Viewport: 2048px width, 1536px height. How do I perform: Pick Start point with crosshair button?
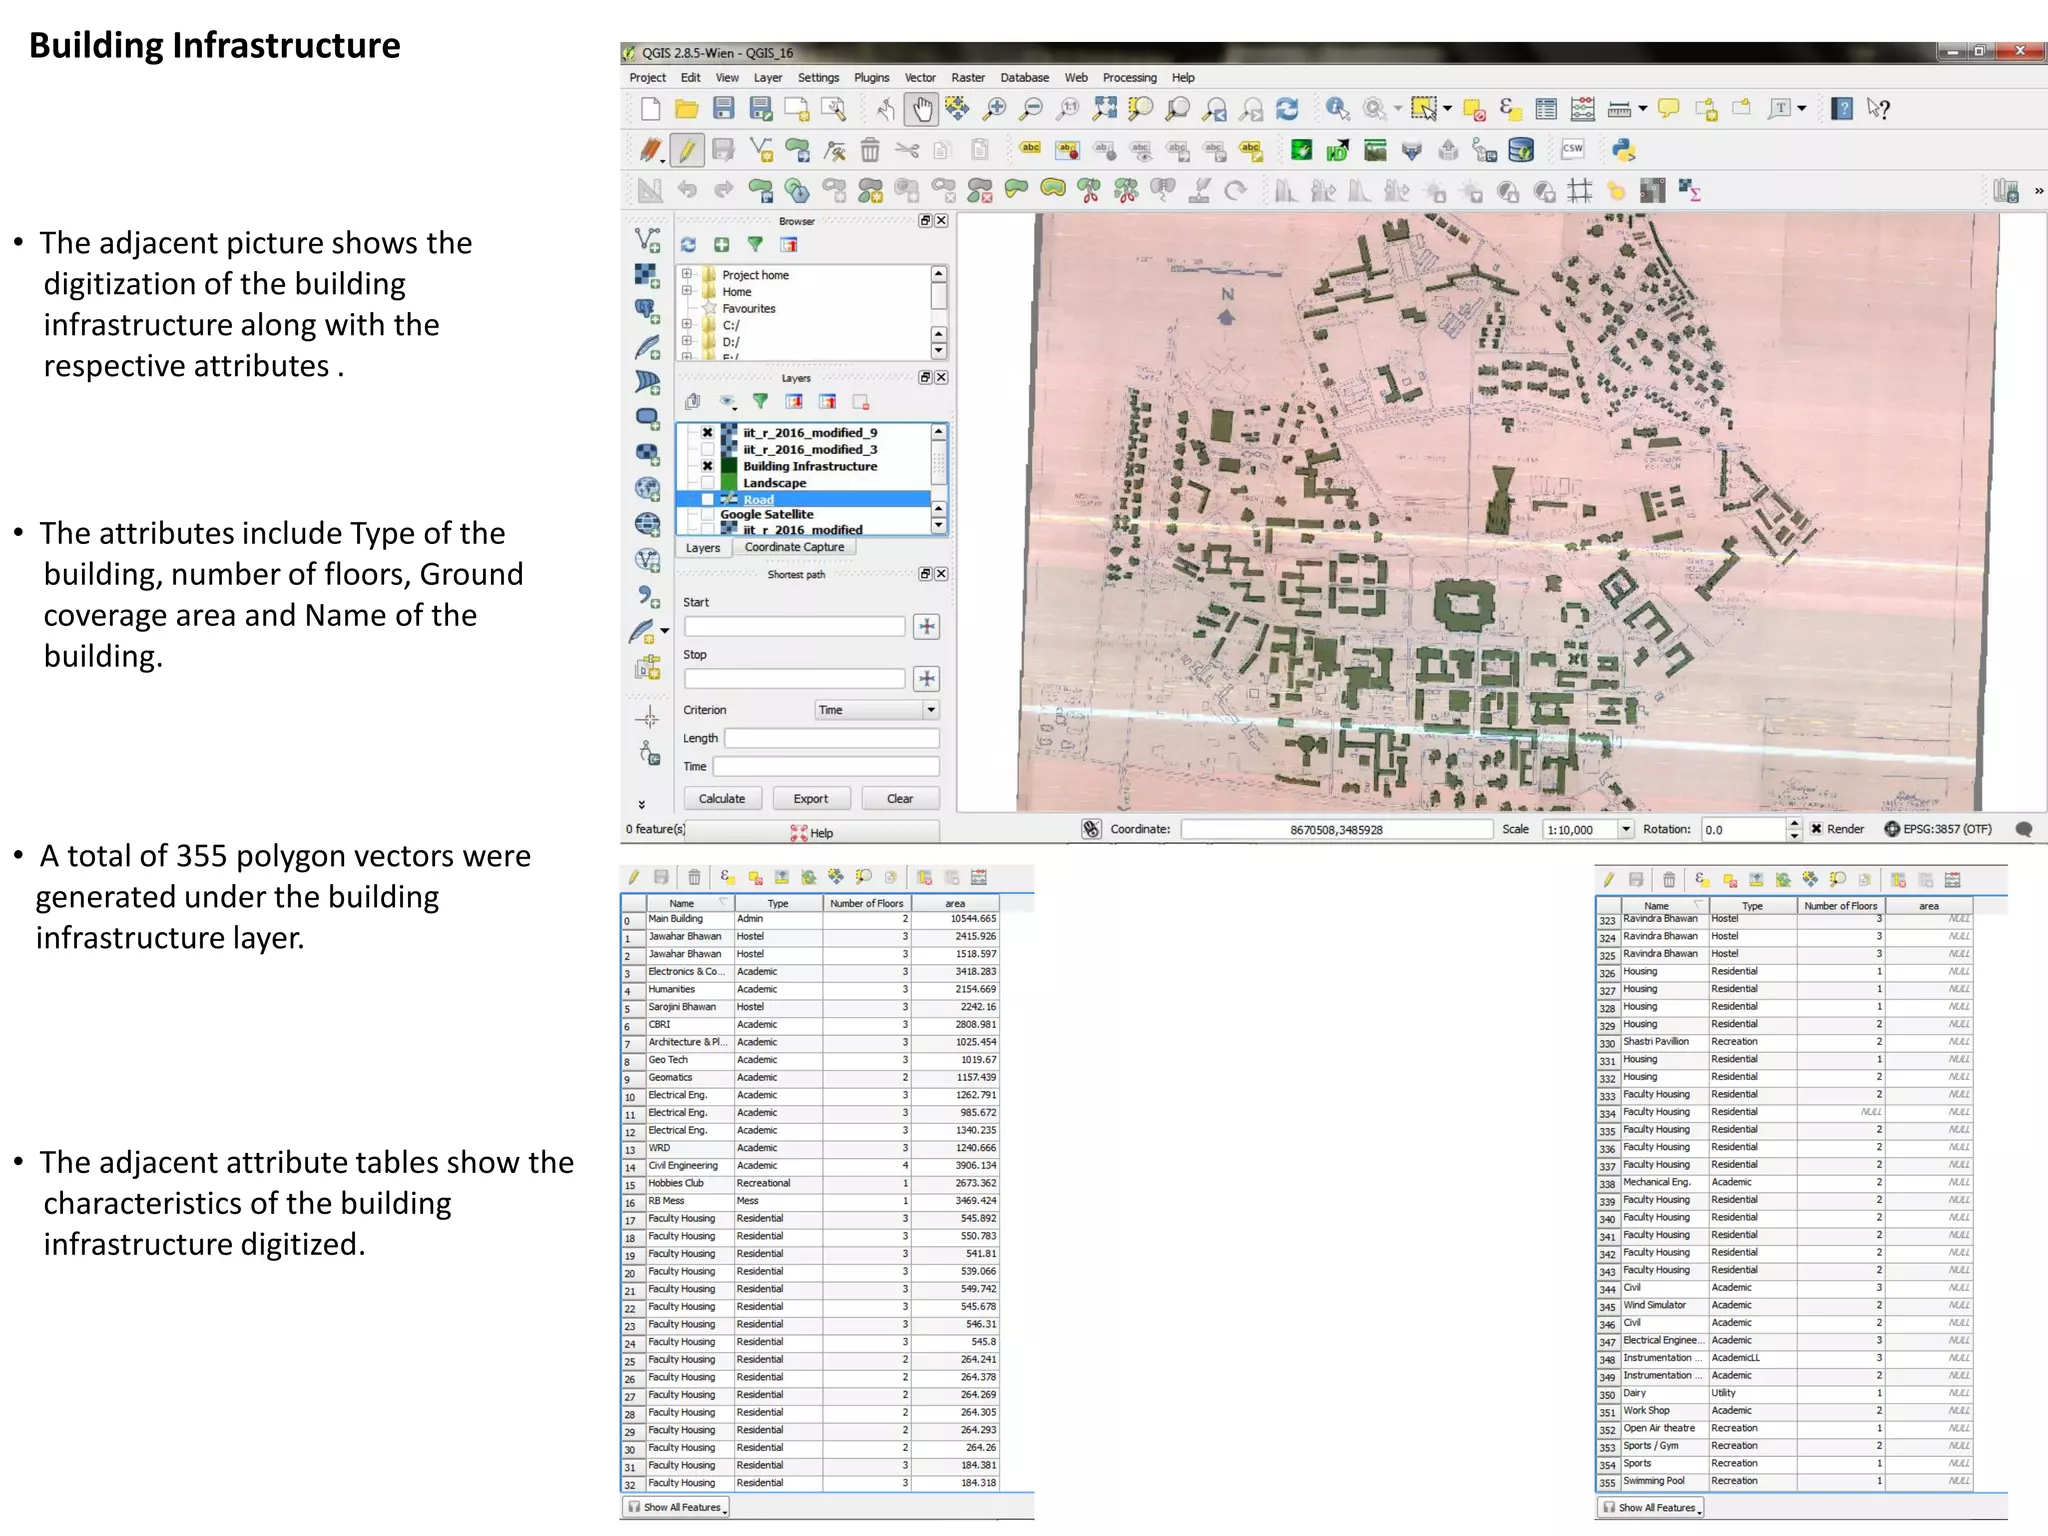927,626
